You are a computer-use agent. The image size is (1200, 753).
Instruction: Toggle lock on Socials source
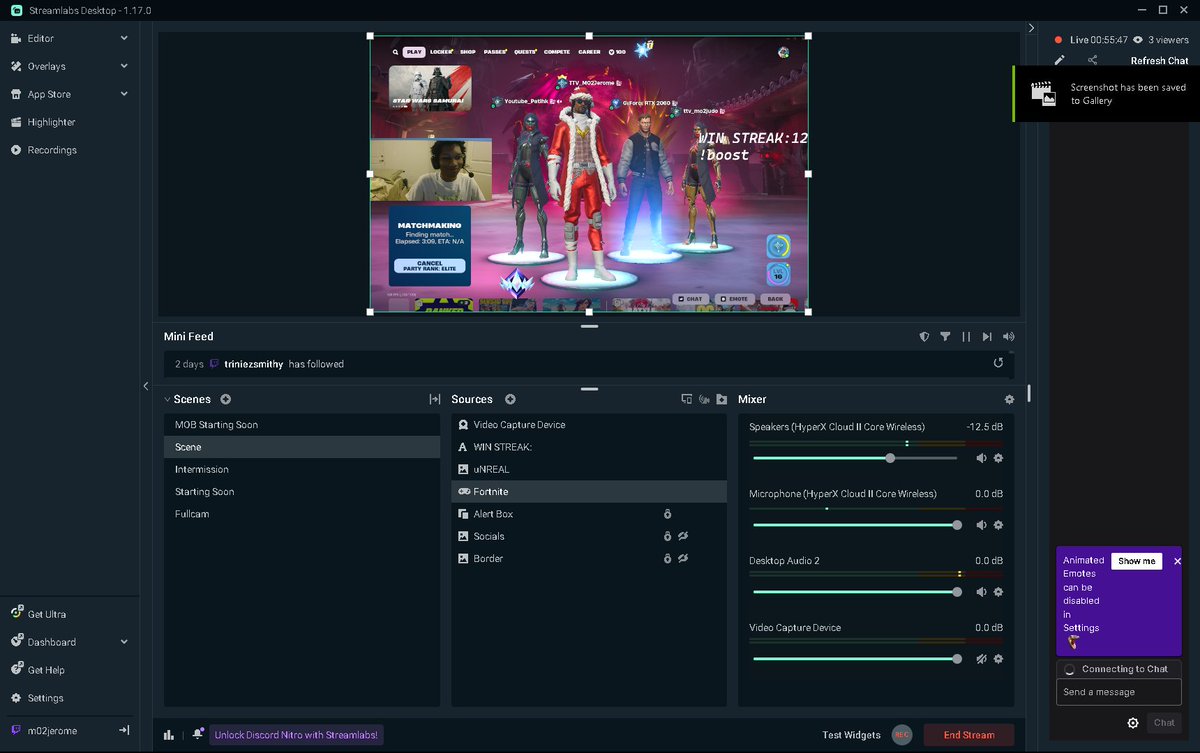point(667,536)
